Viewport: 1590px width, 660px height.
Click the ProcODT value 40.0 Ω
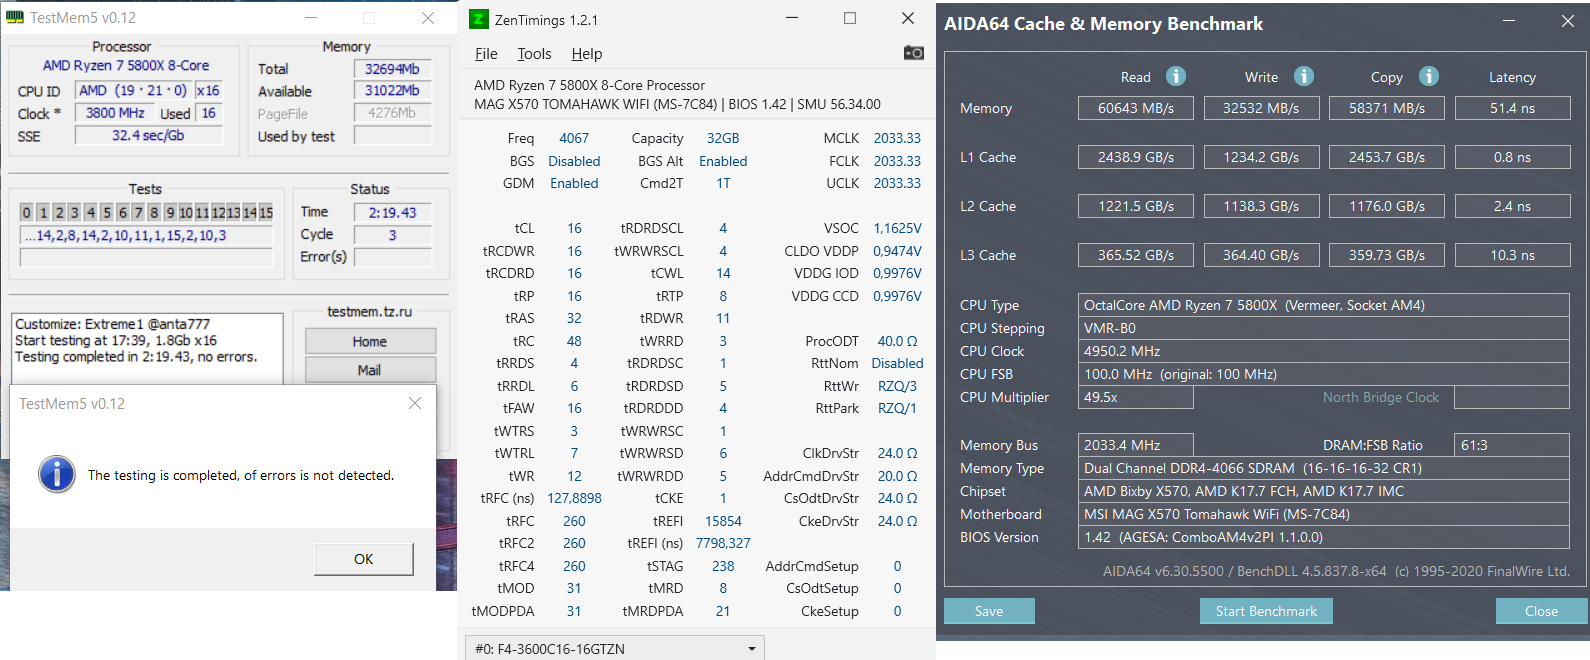pyautogui.click(x=897, y=341)
